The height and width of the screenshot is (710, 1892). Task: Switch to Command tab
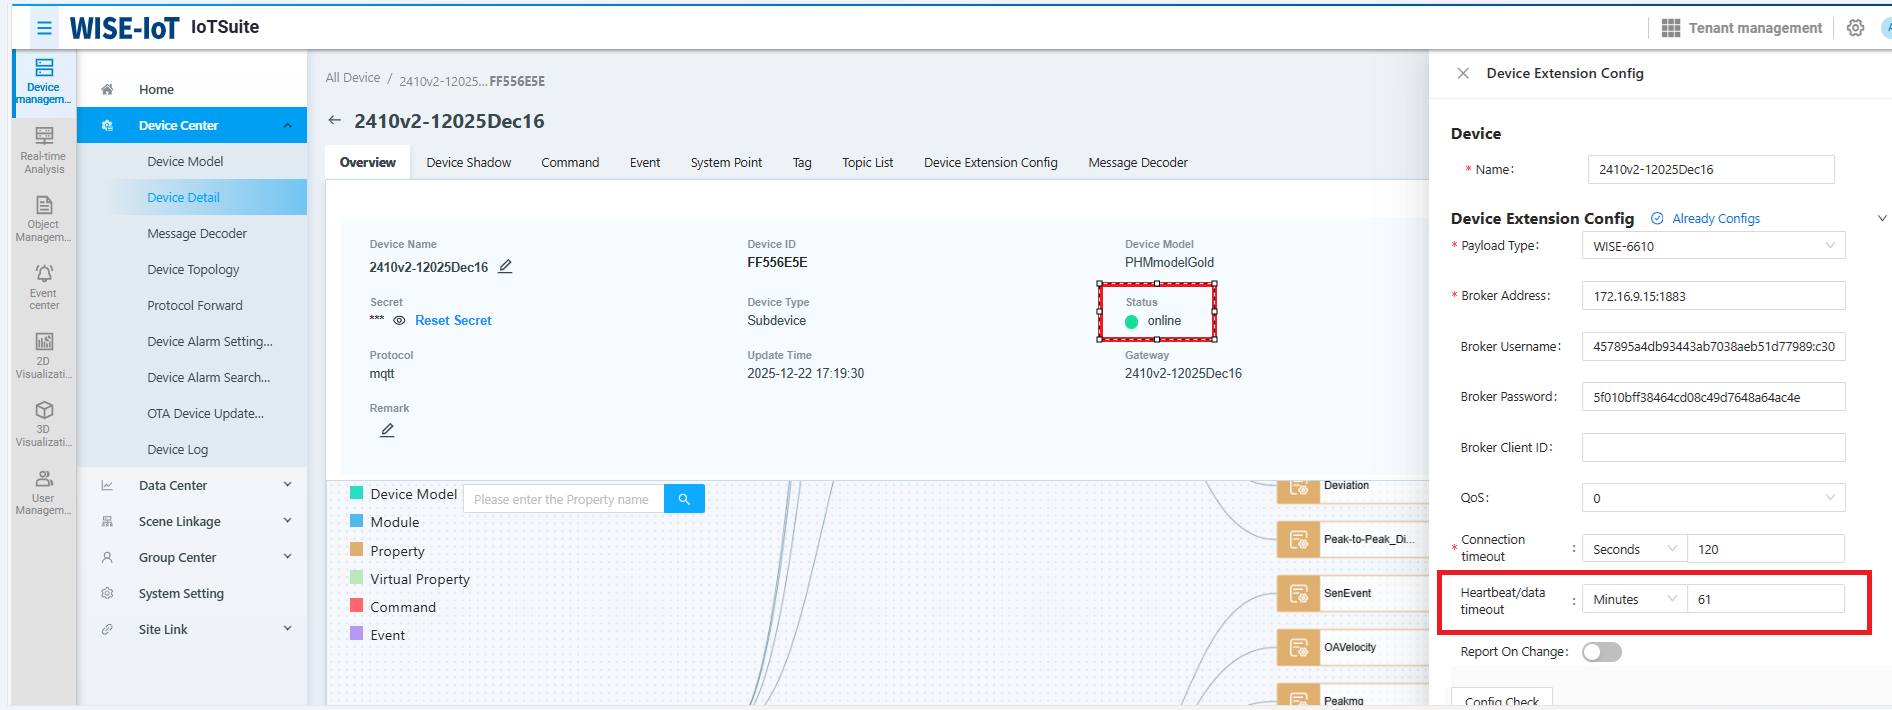tap(570, 162)
